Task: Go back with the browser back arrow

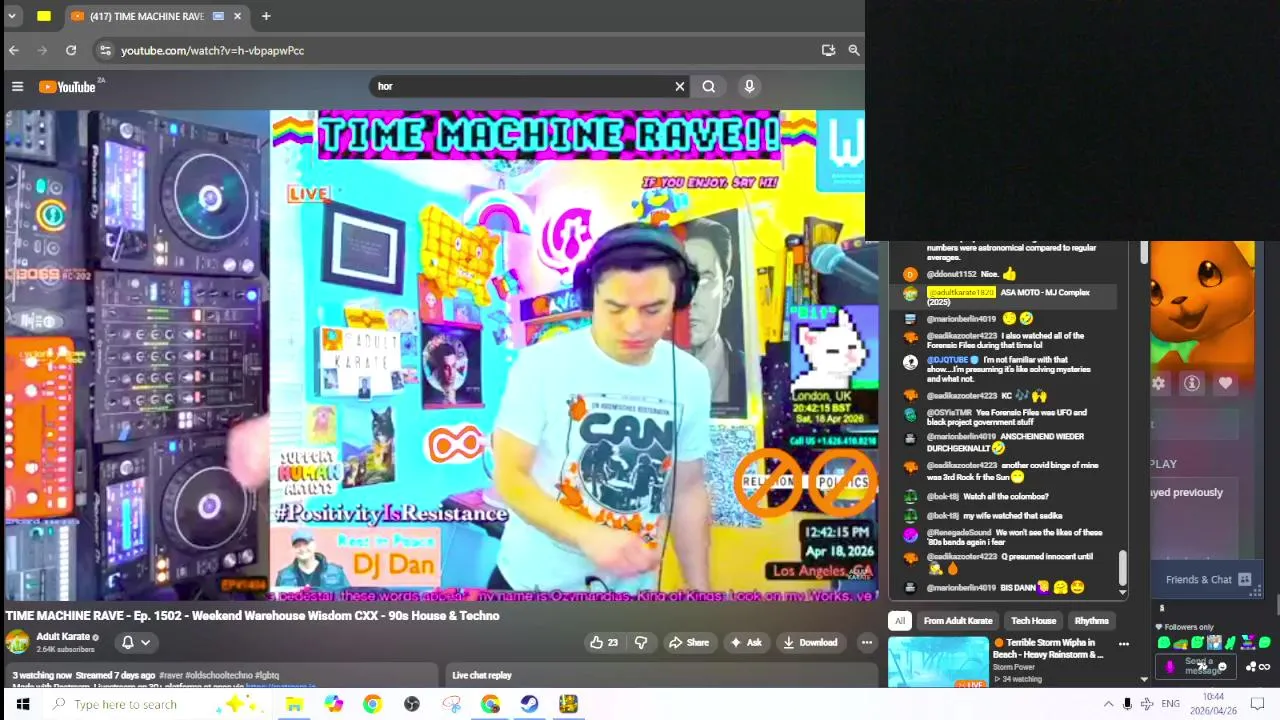Action: tap(14, 50)
